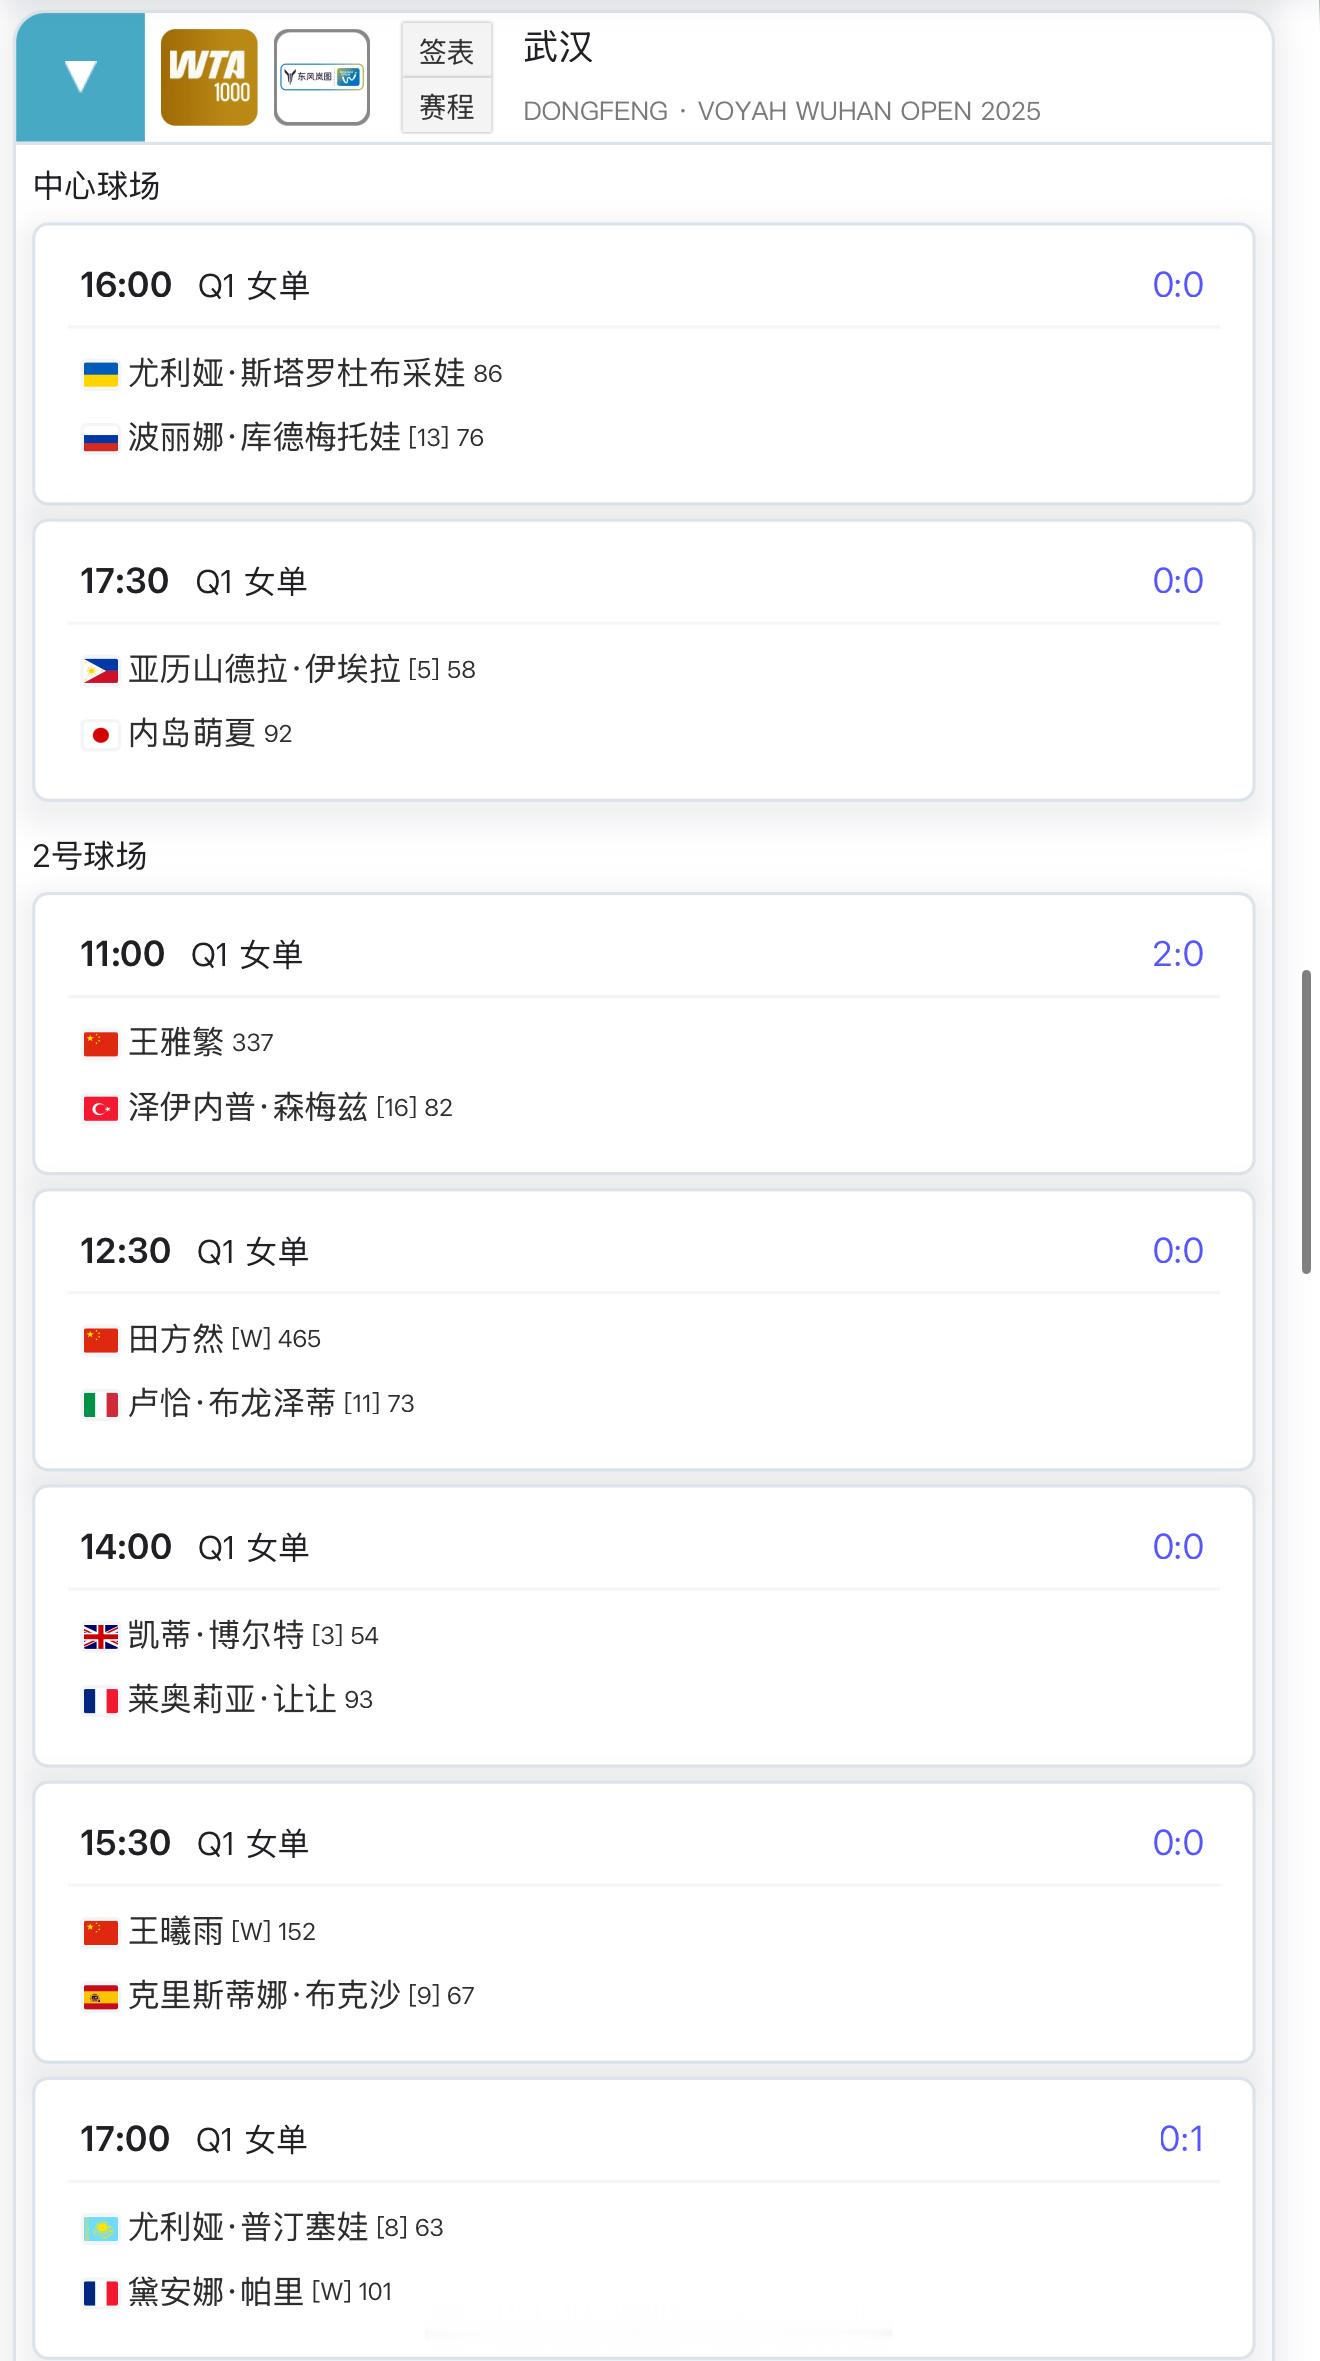Click the tournament title 武汉

click(558, 47)
